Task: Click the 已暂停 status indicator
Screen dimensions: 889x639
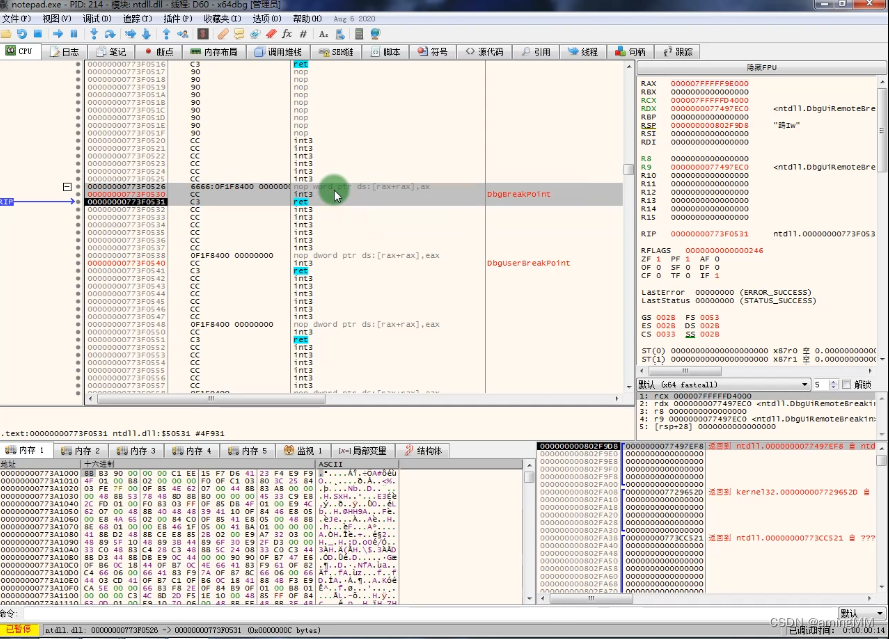Action: click(19, 629)
